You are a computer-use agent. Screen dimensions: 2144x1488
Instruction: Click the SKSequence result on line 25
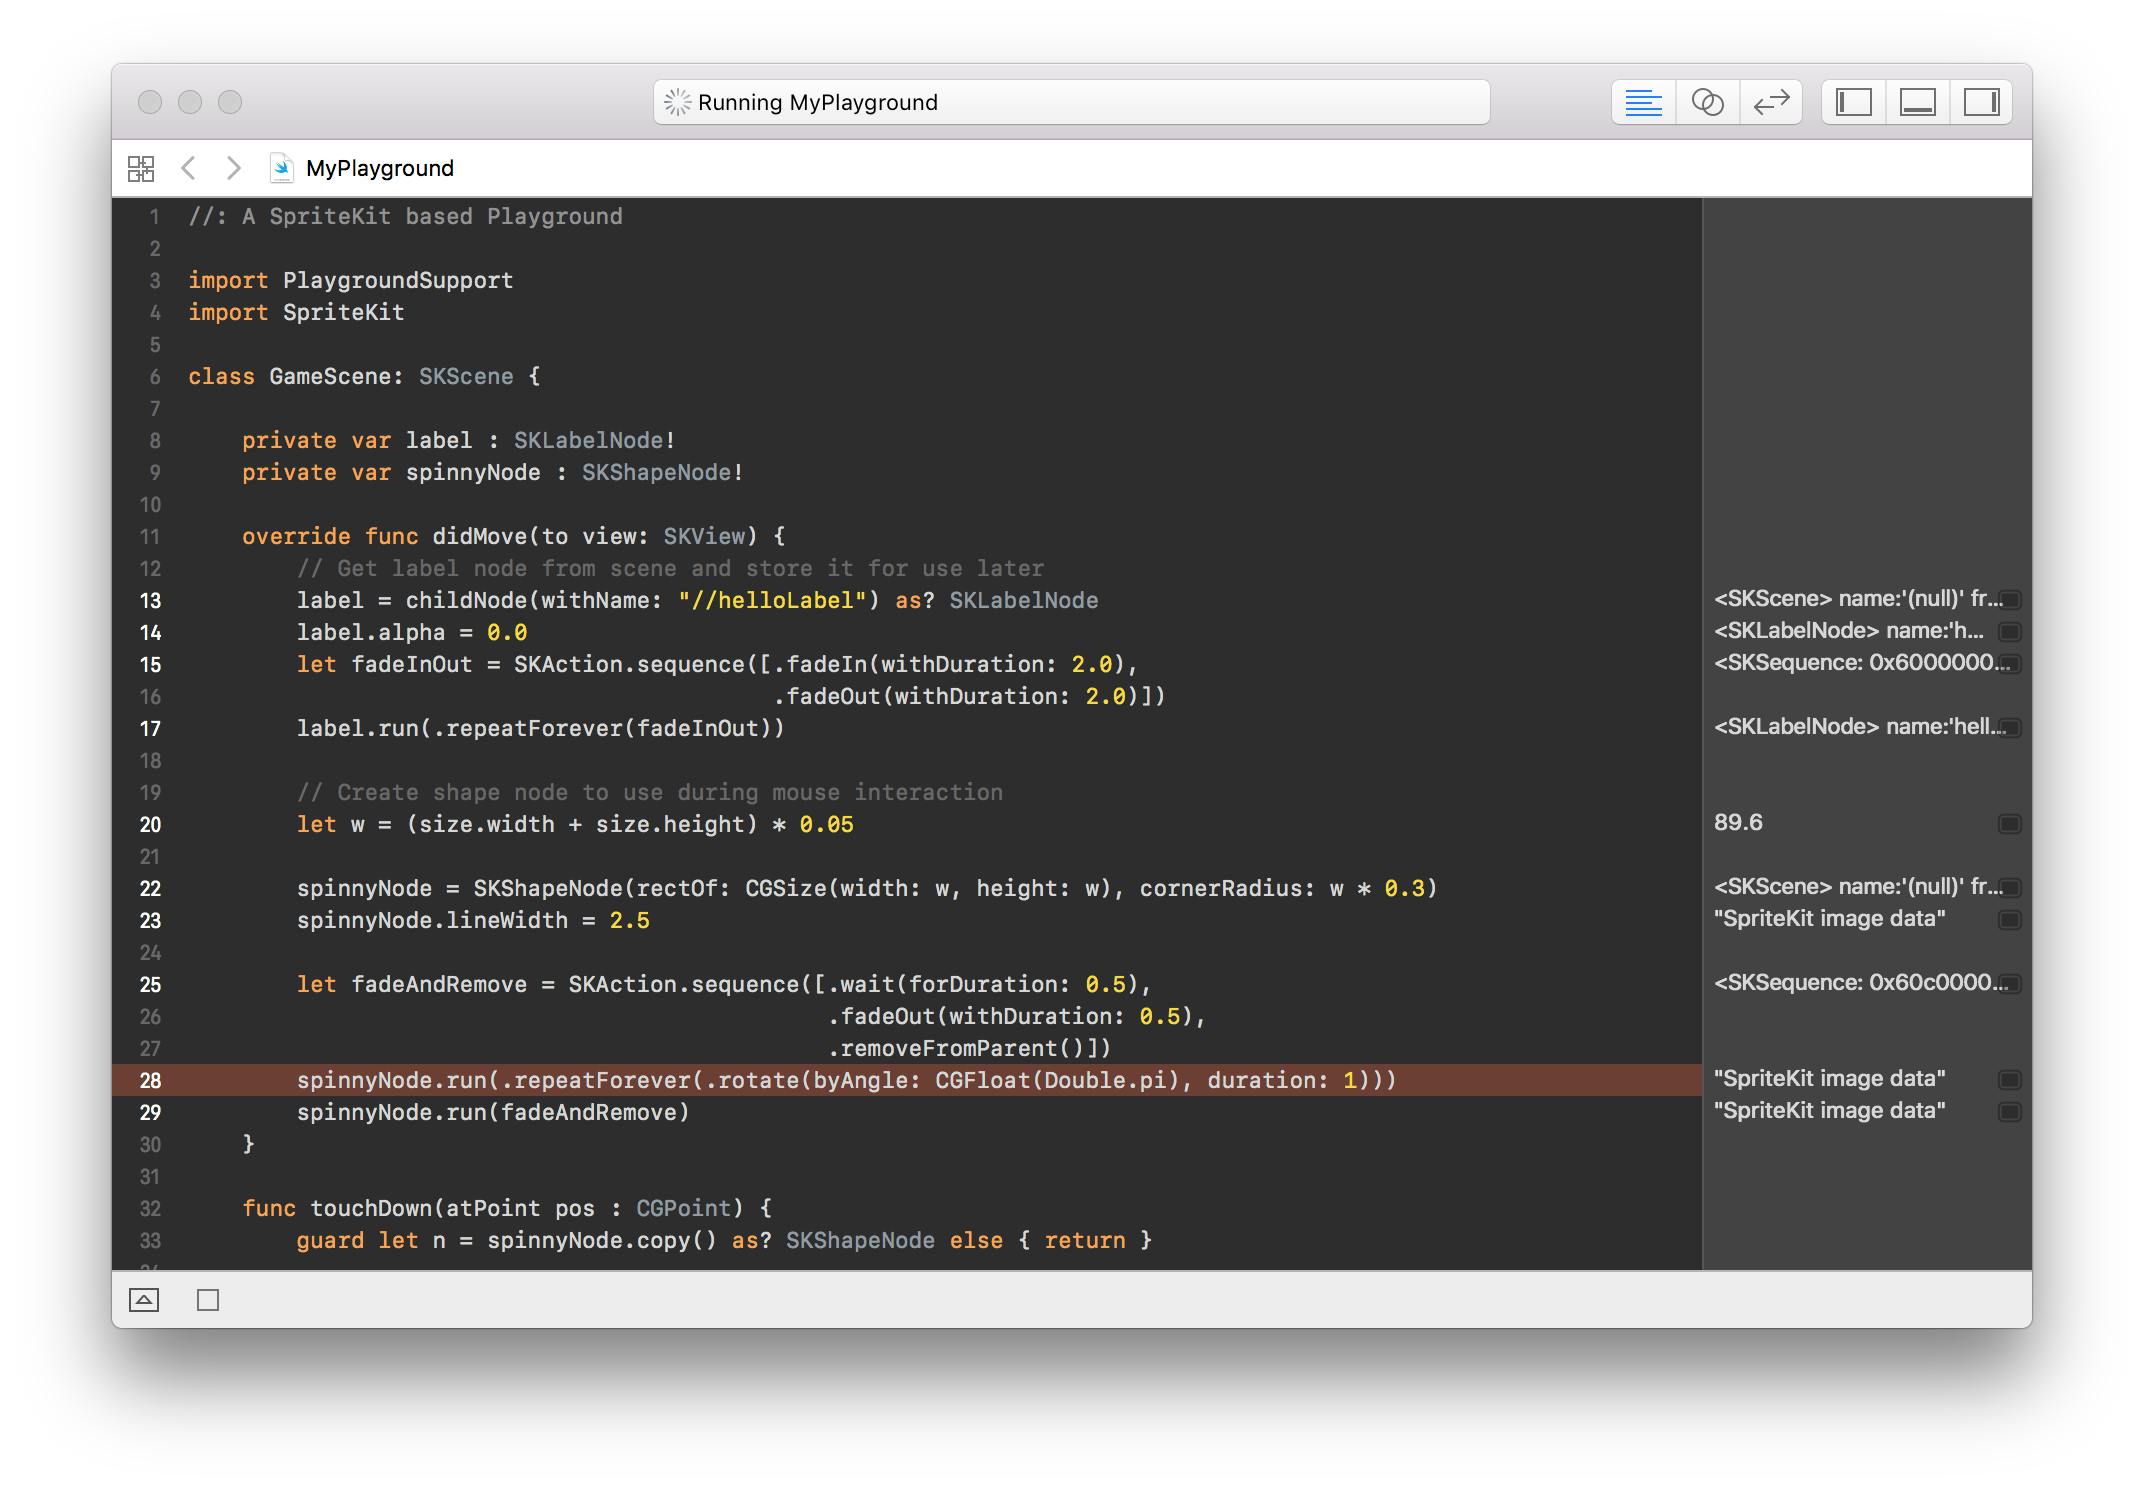point(1858,983)
